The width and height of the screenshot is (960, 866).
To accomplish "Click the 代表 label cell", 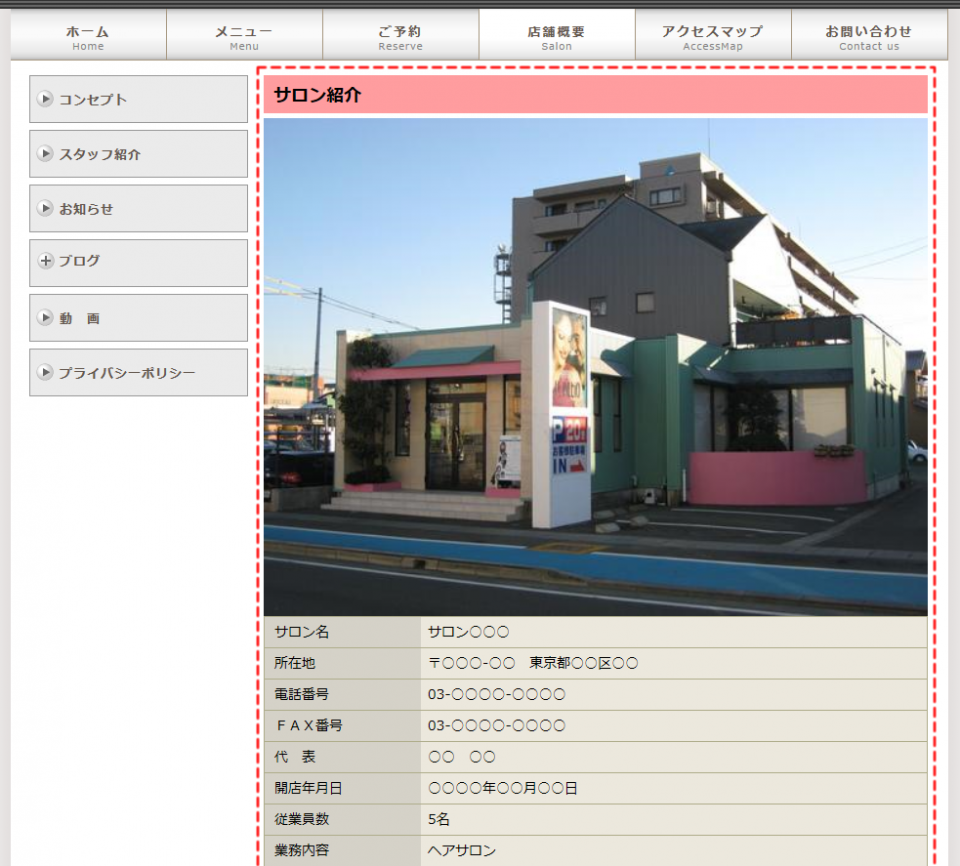I will click(342, 757).
